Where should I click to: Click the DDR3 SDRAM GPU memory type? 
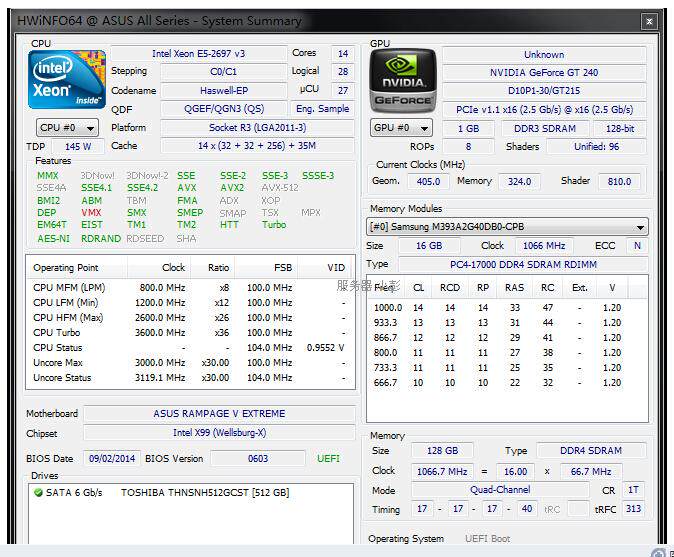click(544, 129)
